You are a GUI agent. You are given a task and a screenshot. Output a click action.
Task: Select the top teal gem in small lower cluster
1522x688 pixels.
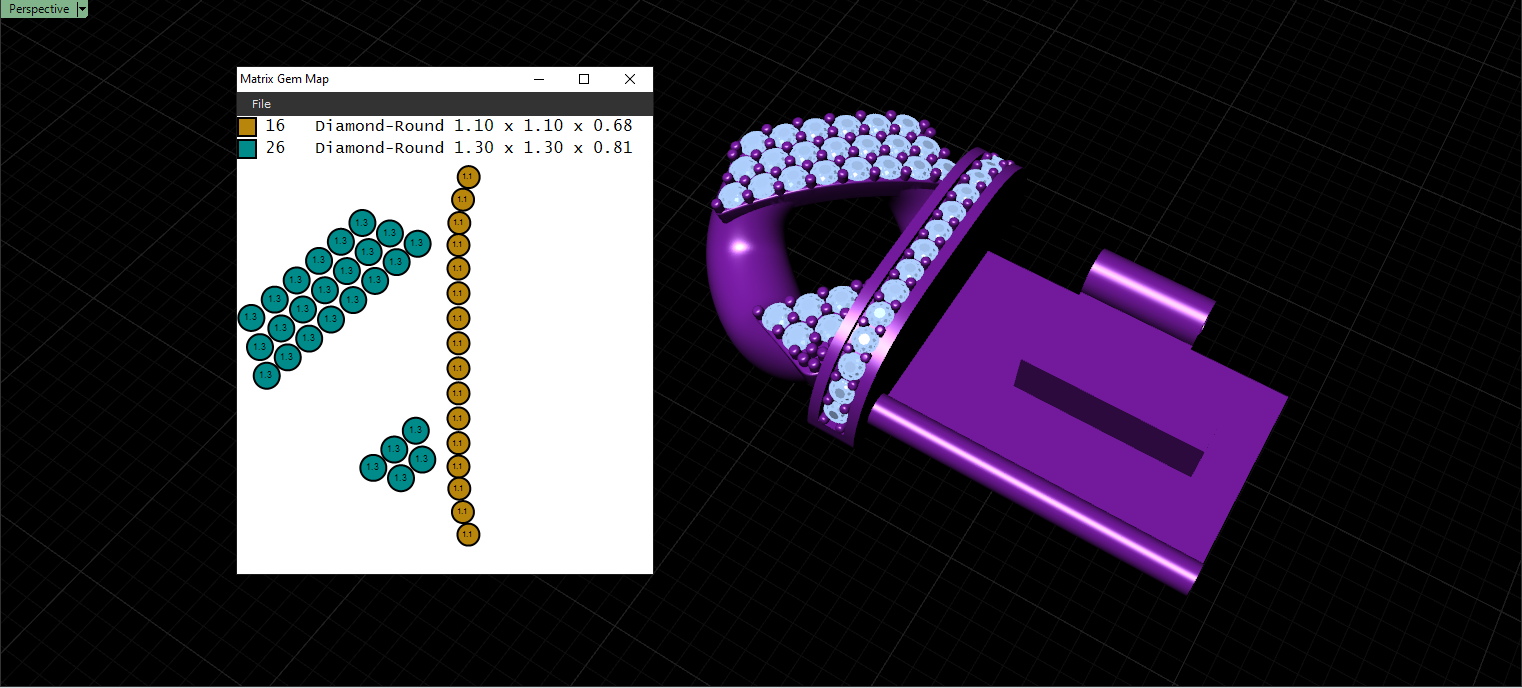(415, 431)
